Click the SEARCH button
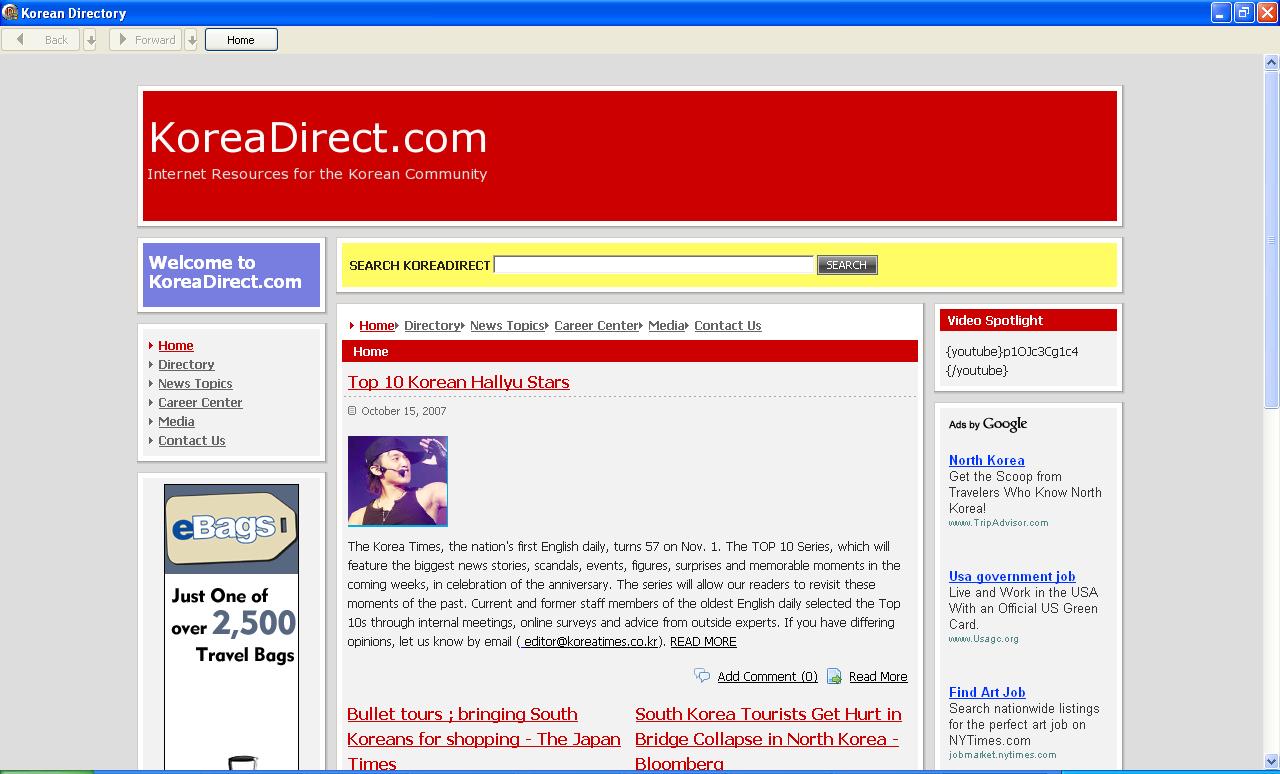Image resolution: width=1280 pixels, height=774 pixels. pyautogui.click(x=847, y=265)
